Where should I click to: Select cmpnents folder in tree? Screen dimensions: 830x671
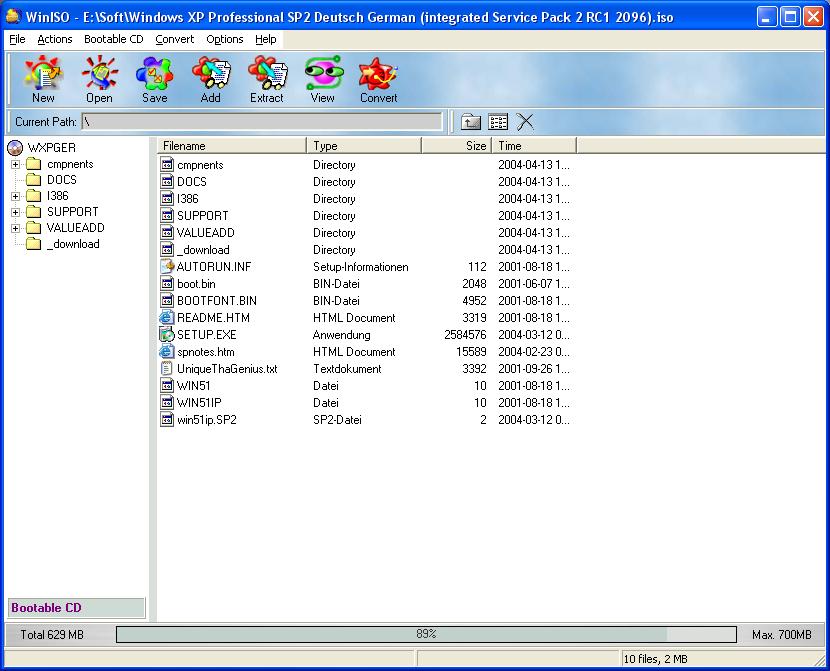(x=70, y=164)
